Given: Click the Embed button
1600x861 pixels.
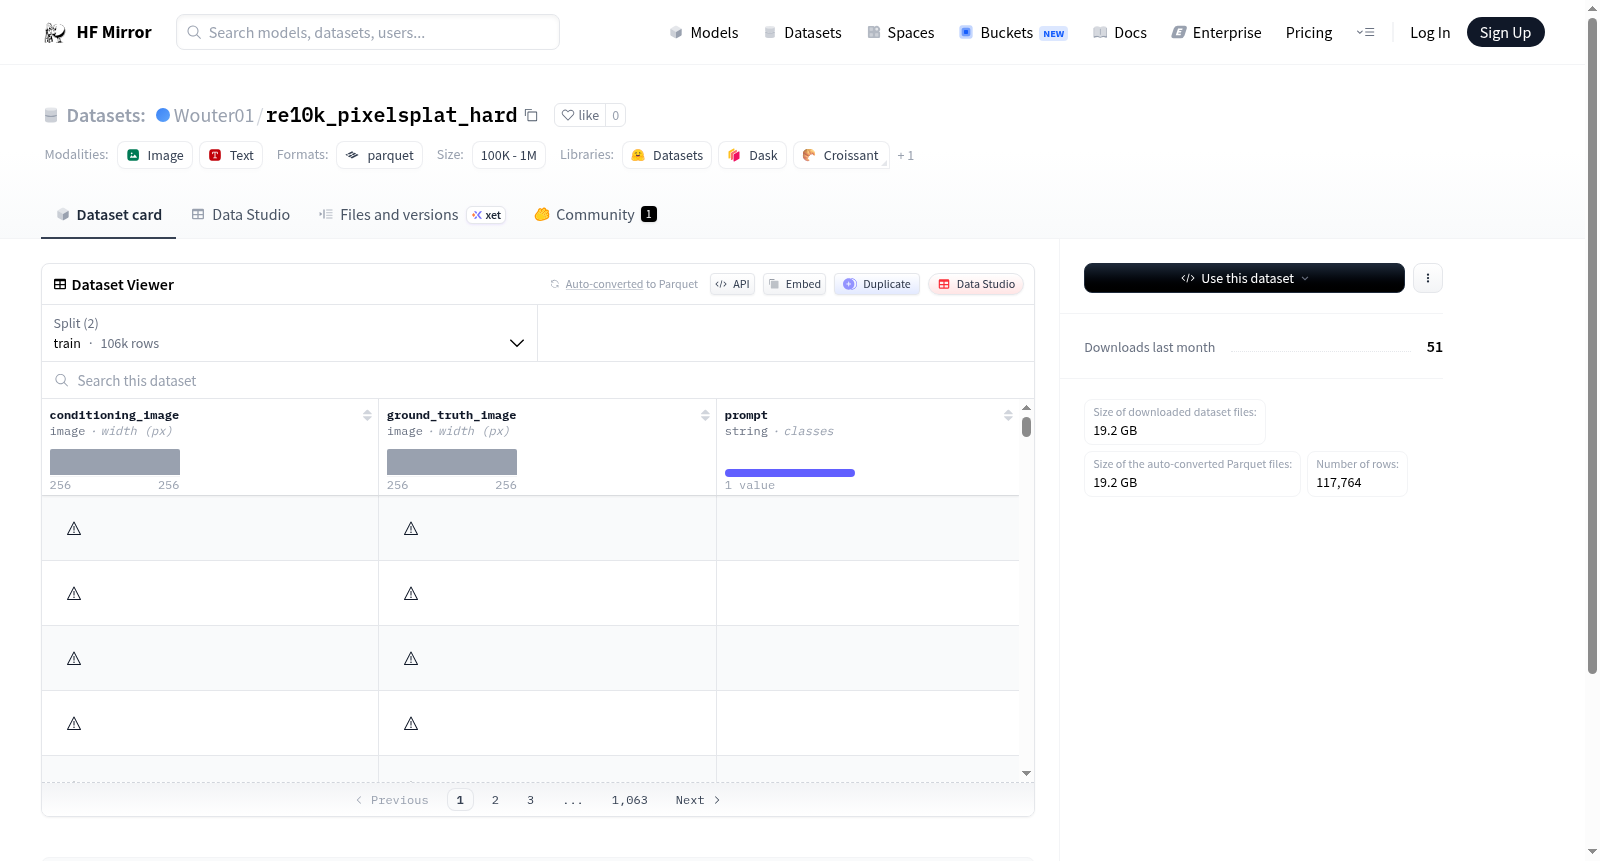Looking at the screenshot, I should click(794, 284).
